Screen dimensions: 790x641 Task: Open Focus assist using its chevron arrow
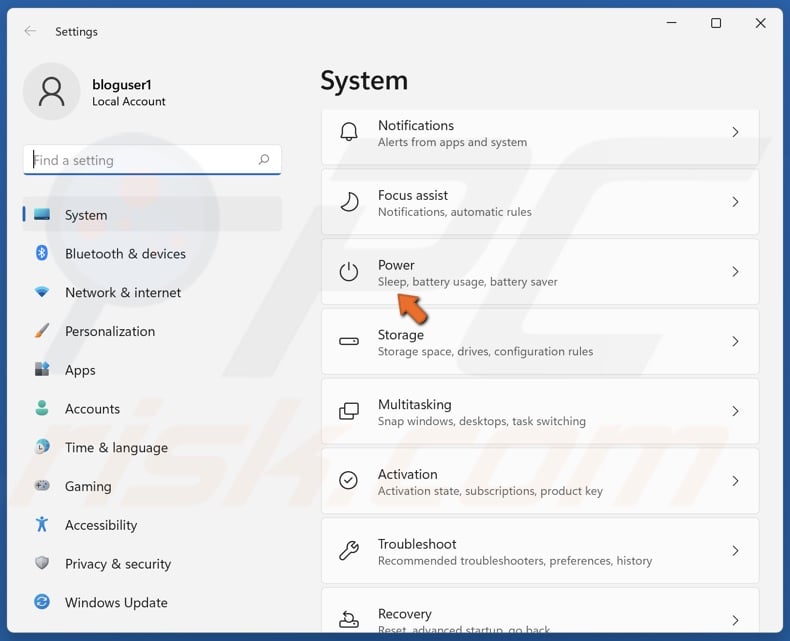(735, 202)
